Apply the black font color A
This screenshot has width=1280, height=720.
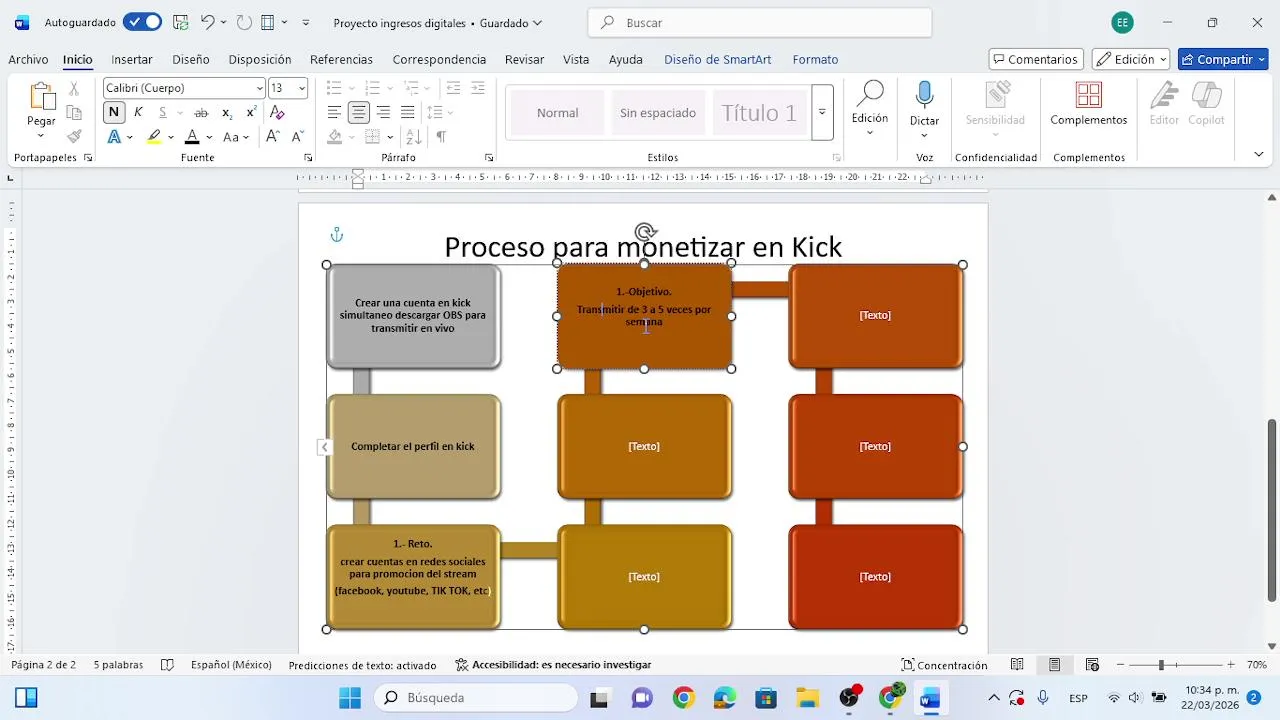[x=194, y=137]
